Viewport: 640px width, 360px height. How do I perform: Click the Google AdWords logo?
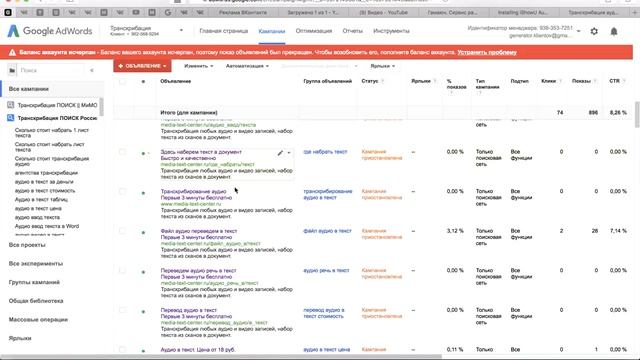tap(49, 31)
